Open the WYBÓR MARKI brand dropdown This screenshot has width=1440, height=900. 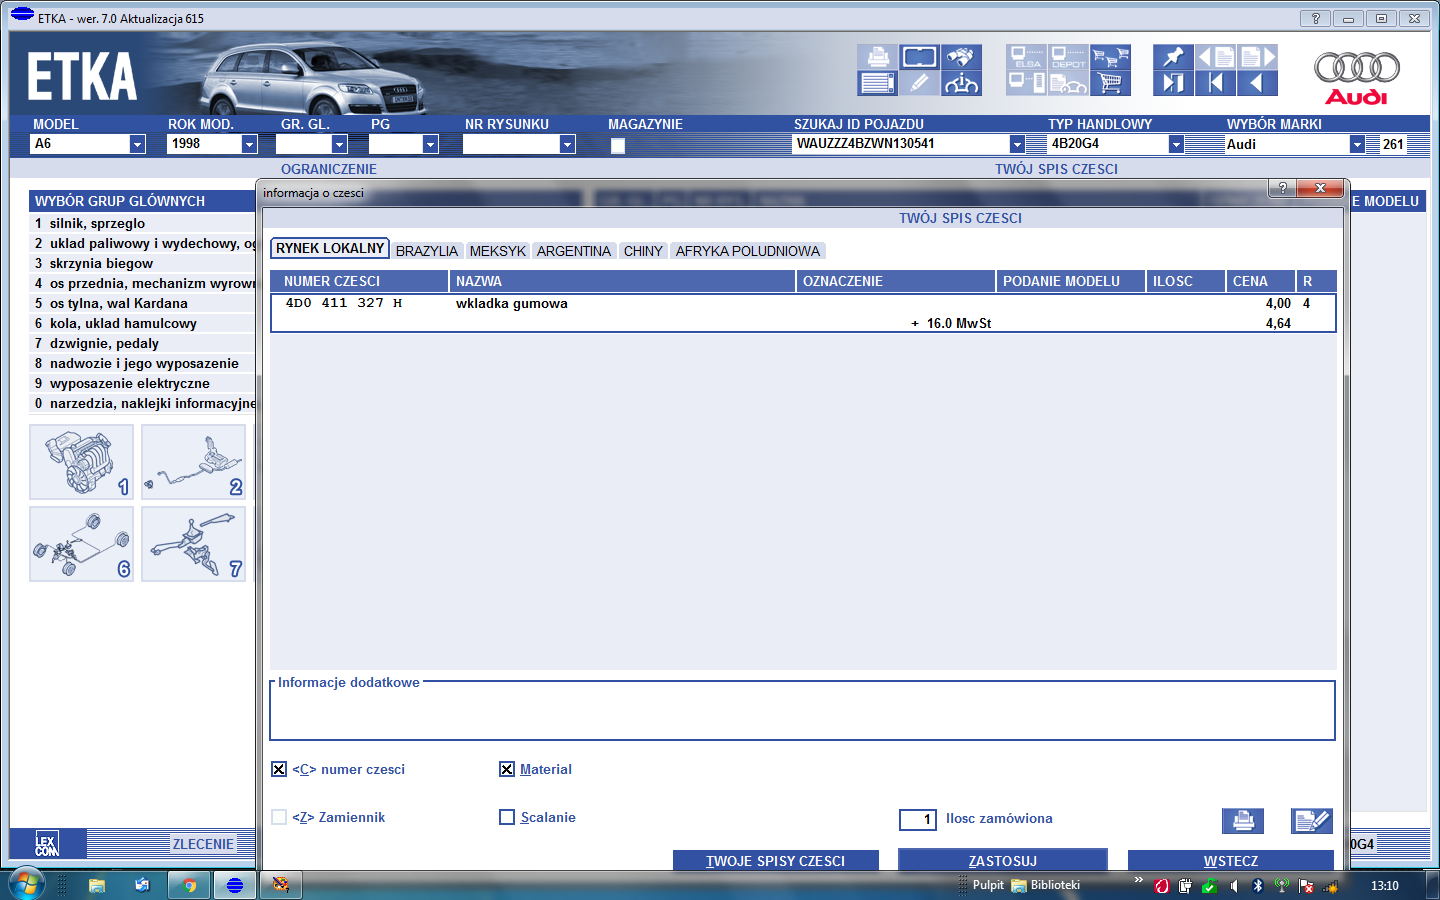[1357, 144]
